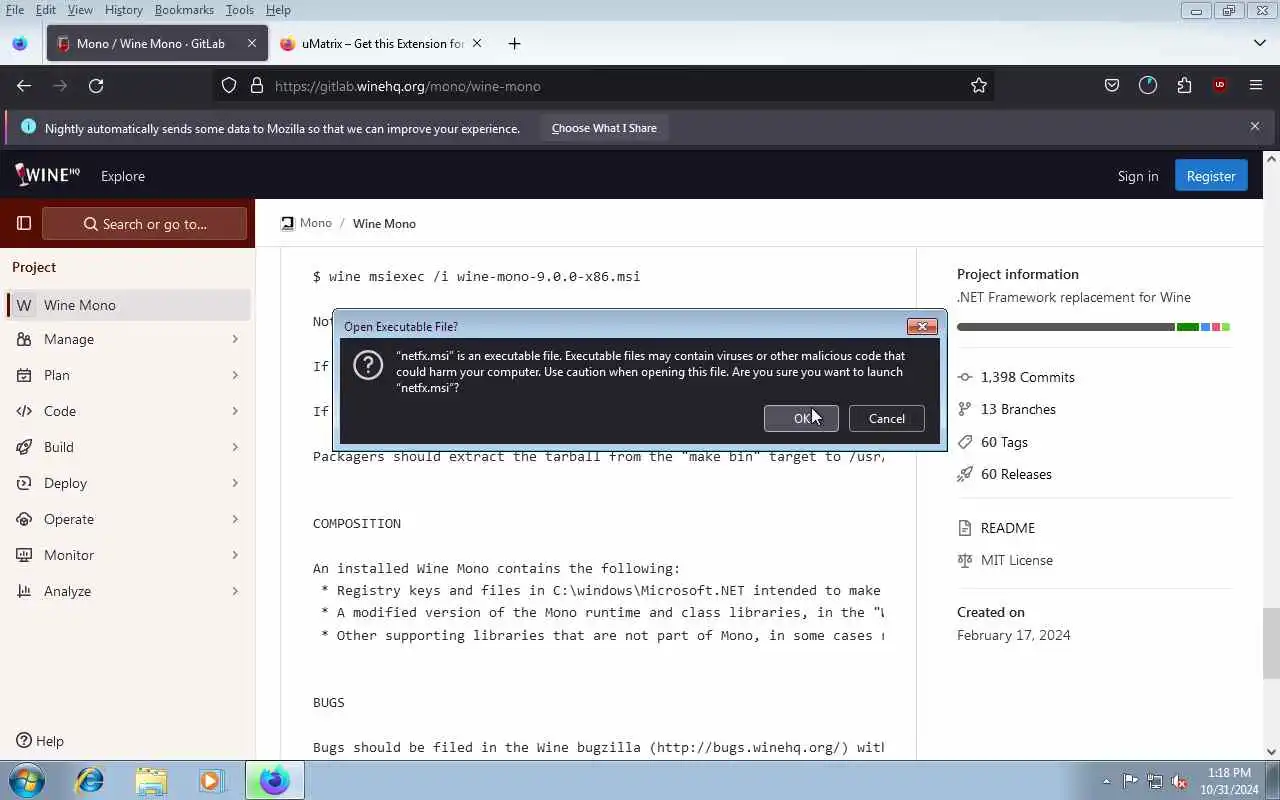This screenshot has height=800, width=1280.
Task: Expand the Build sidebar section
Action: [128, 447]
